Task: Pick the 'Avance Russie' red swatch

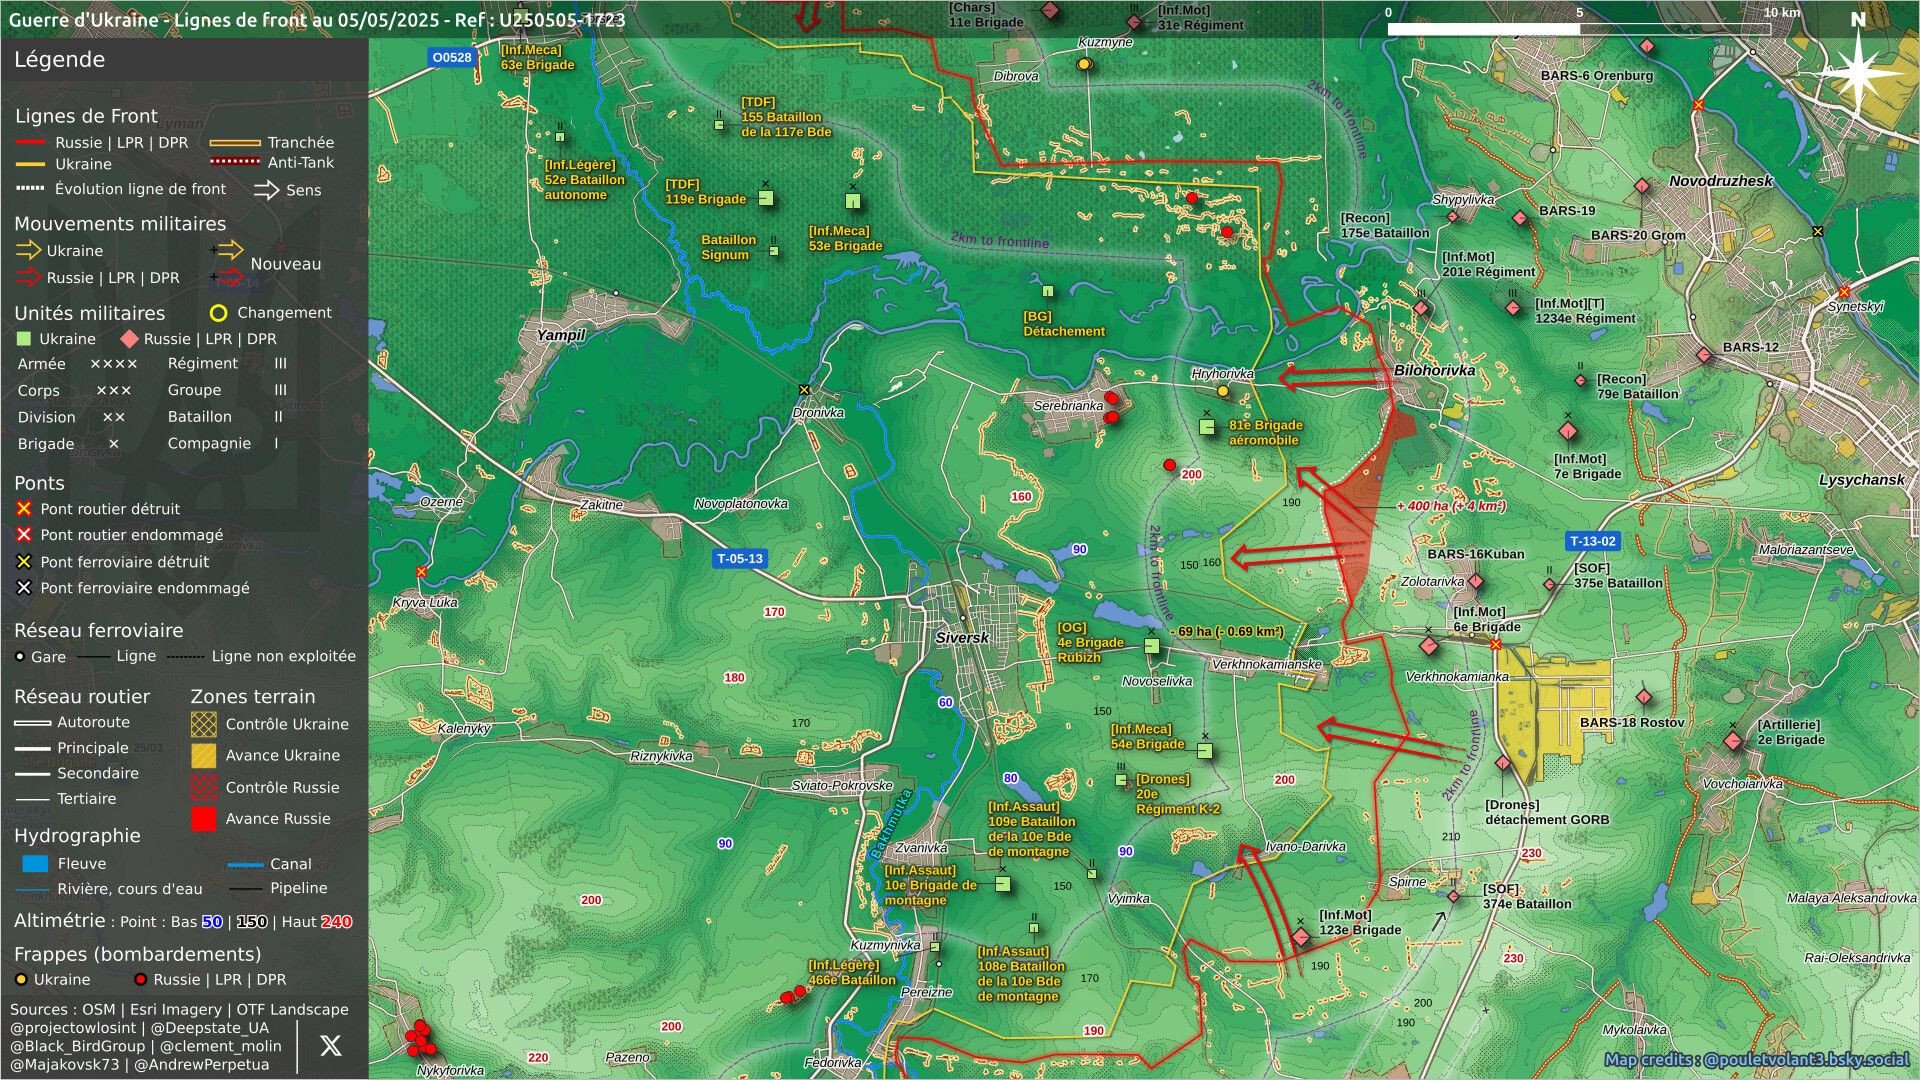Action: pos(203,819)
